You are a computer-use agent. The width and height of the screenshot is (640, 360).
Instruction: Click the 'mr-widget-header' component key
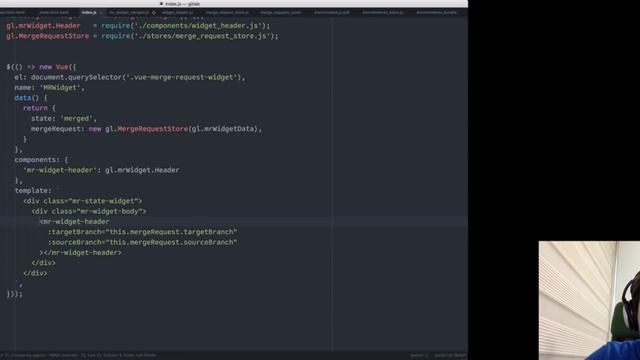pyautogui.click(x=60, y=170)
